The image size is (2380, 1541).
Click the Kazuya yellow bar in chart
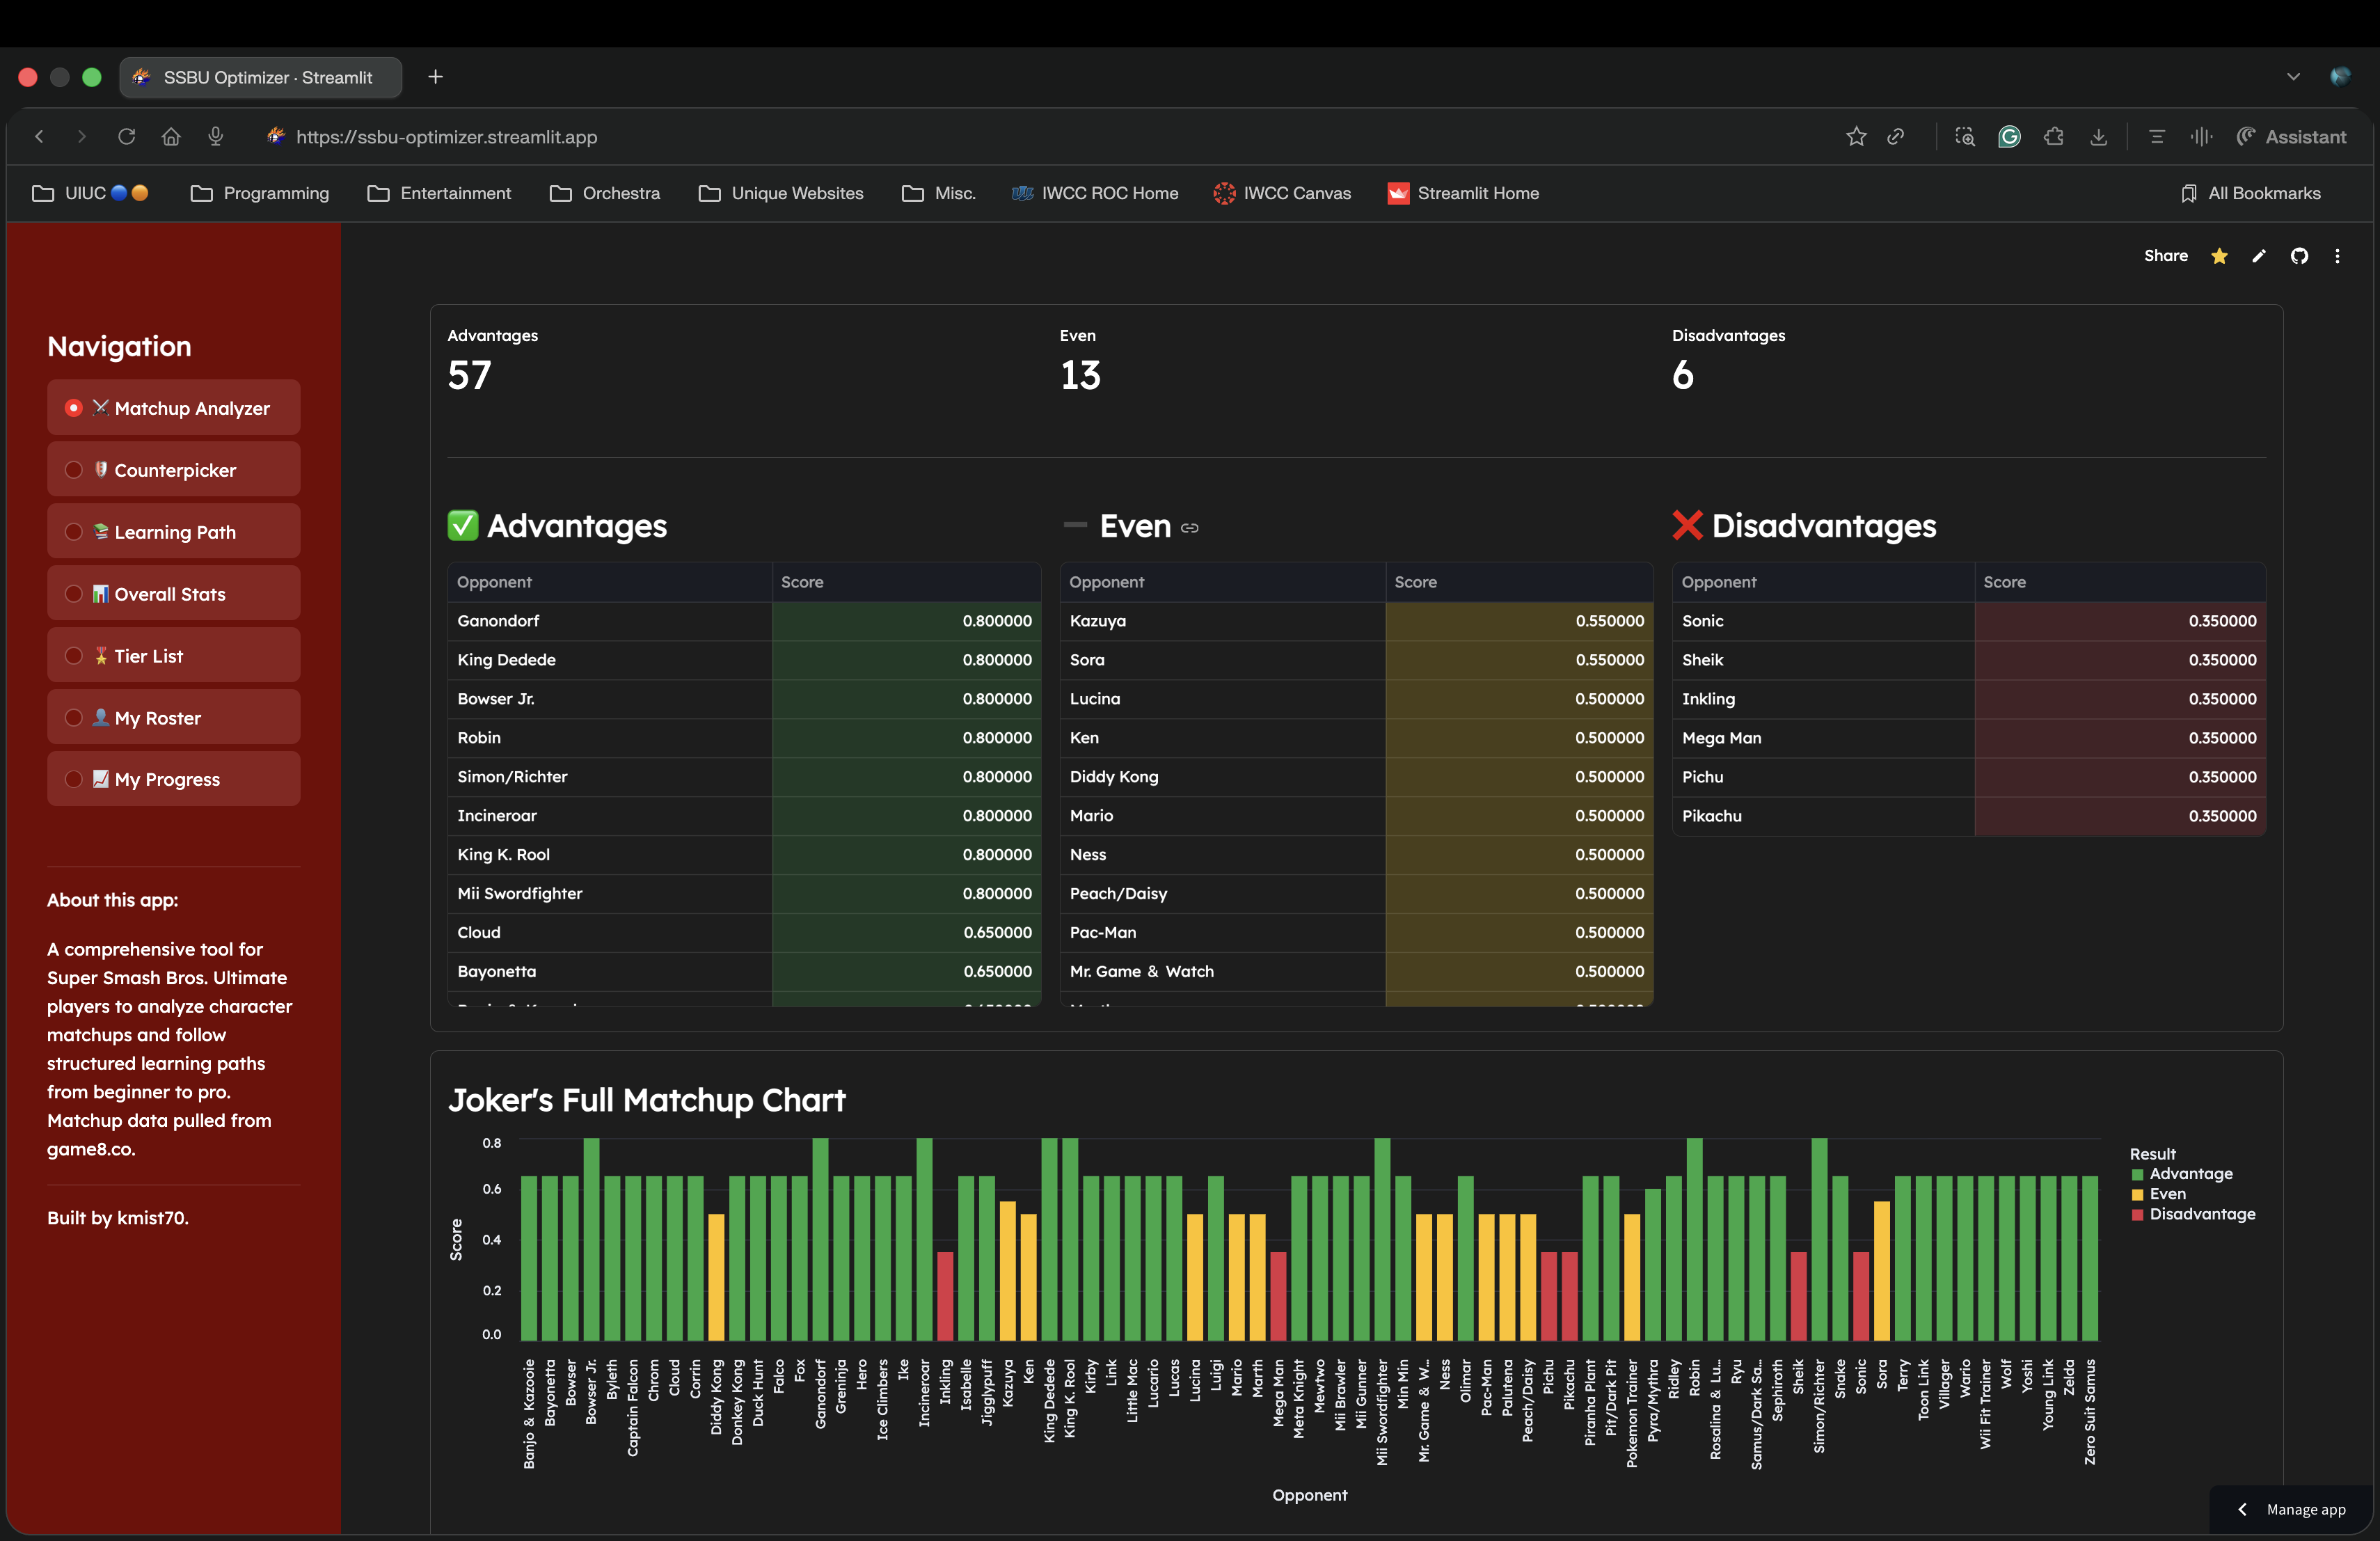click(1007, 1271)
